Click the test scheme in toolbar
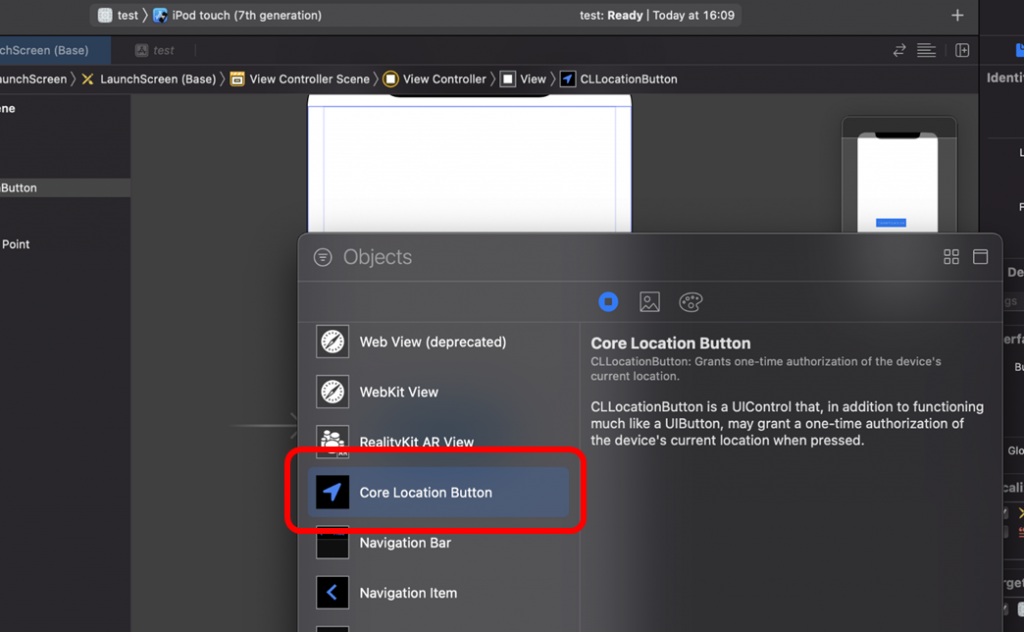 119,15
